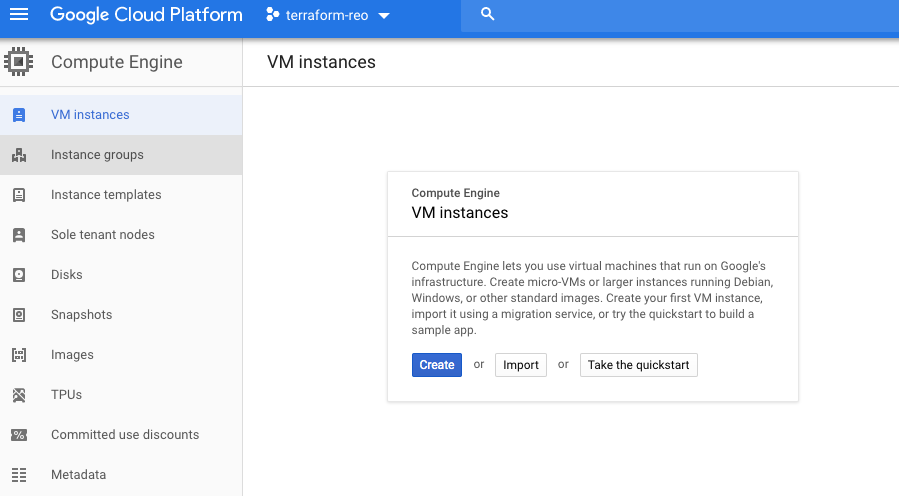Click the Metadata list icon
The height and width of the screenshot is (496, 899).
tap(19, 475)
